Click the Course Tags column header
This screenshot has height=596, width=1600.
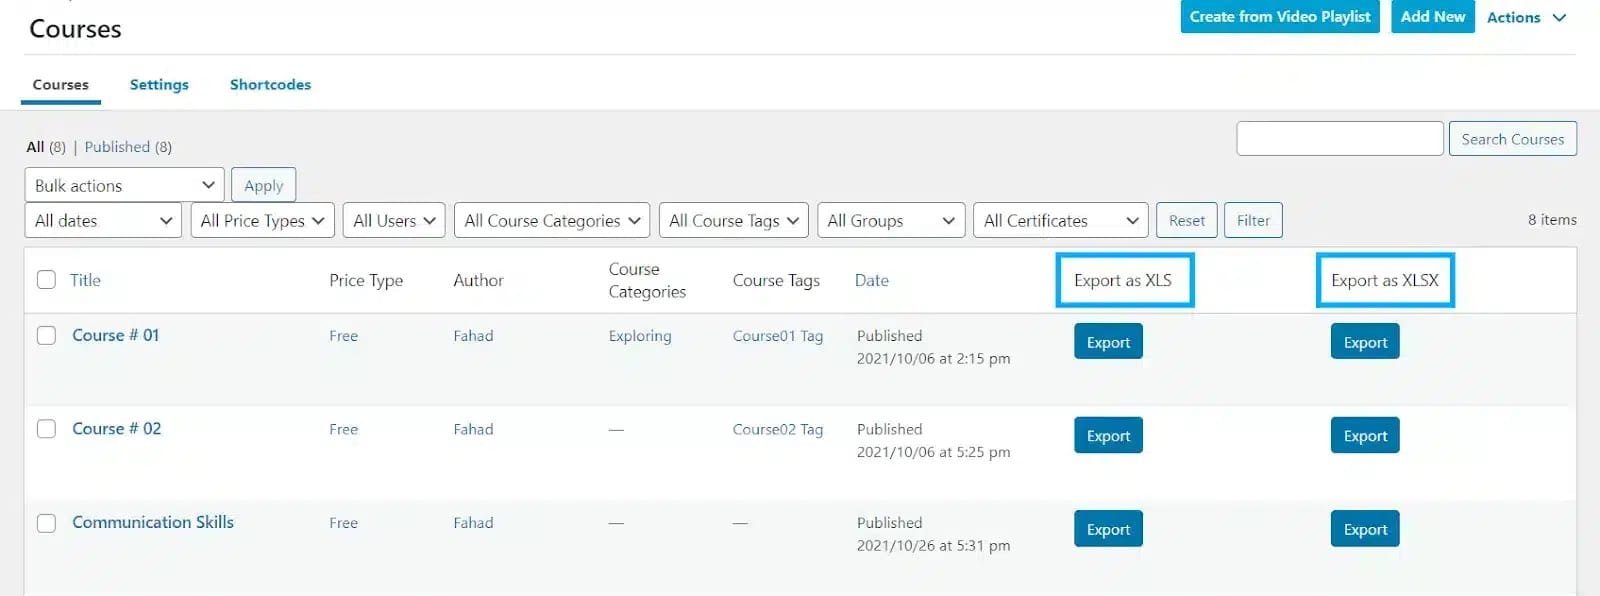pos(776,281)
